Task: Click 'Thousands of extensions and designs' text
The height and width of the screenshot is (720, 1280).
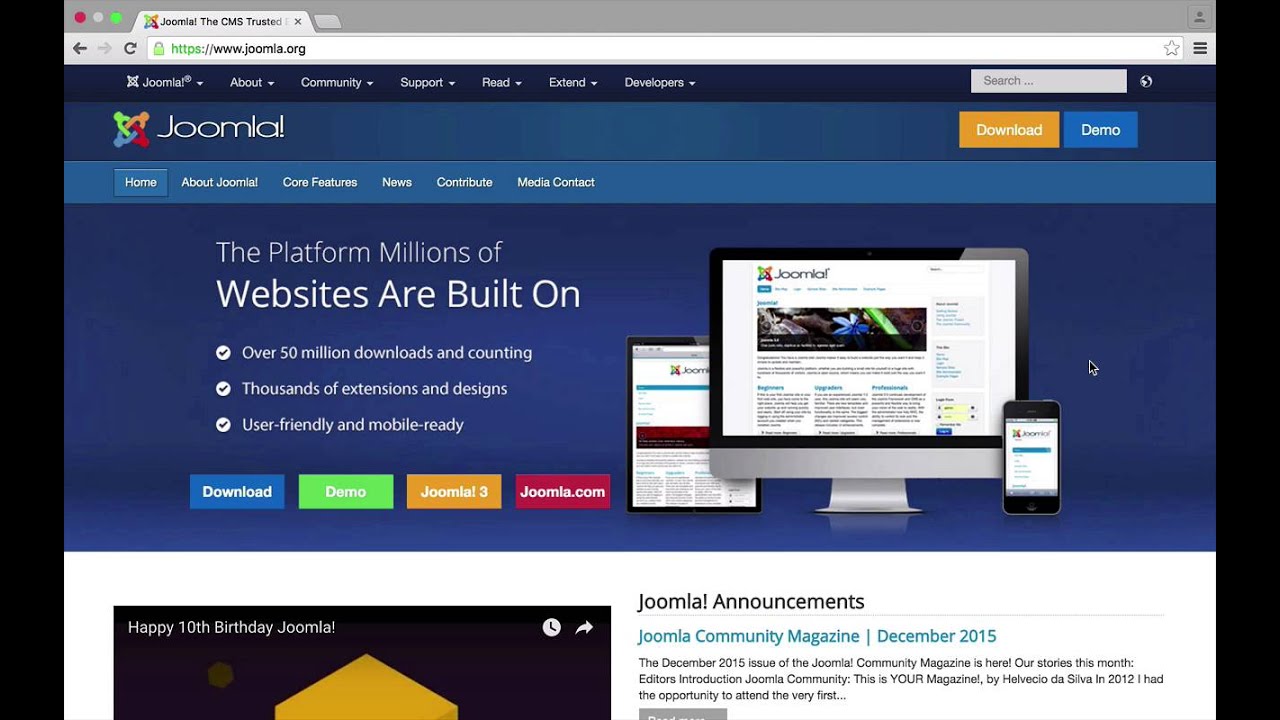Action: click(374, 389)
